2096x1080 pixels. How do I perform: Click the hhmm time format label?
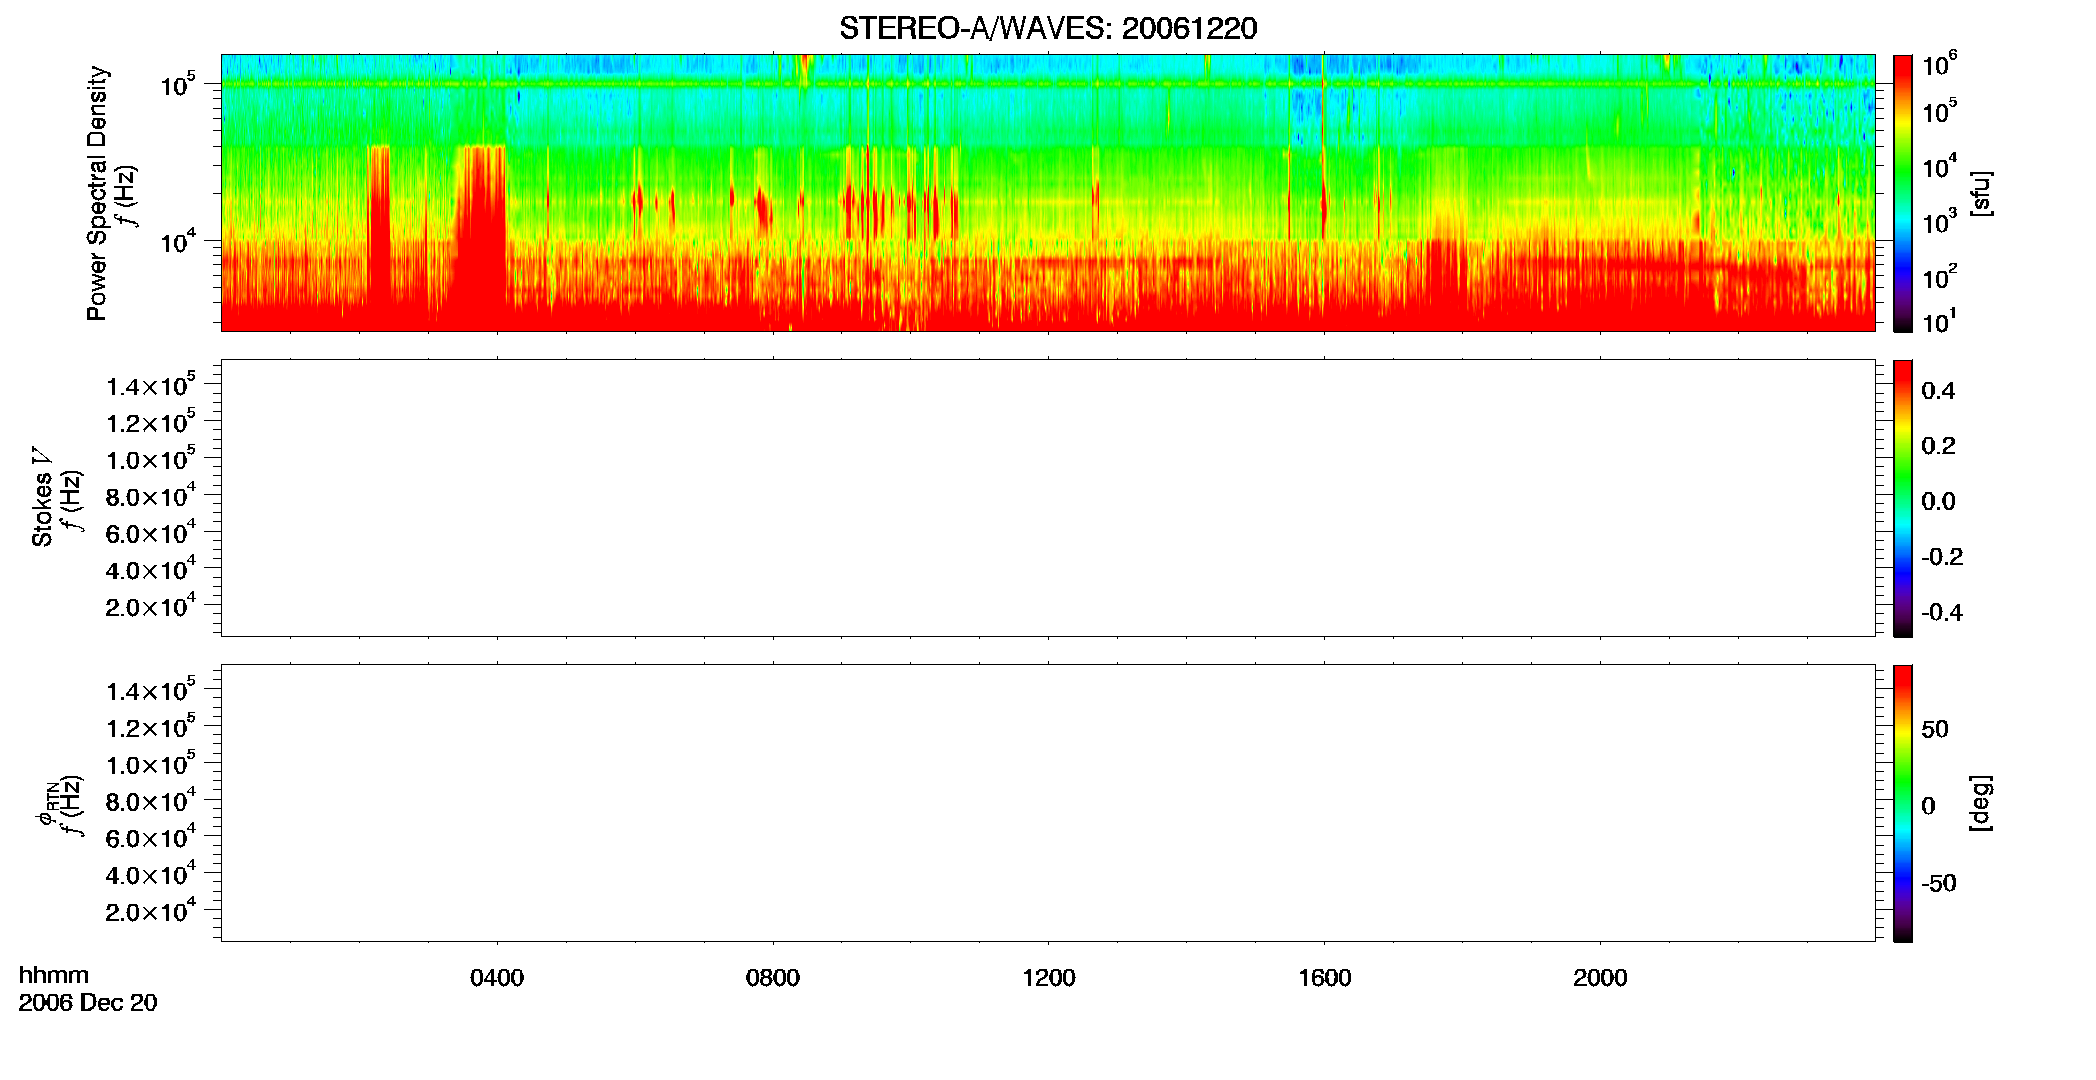tap(54, 975)
